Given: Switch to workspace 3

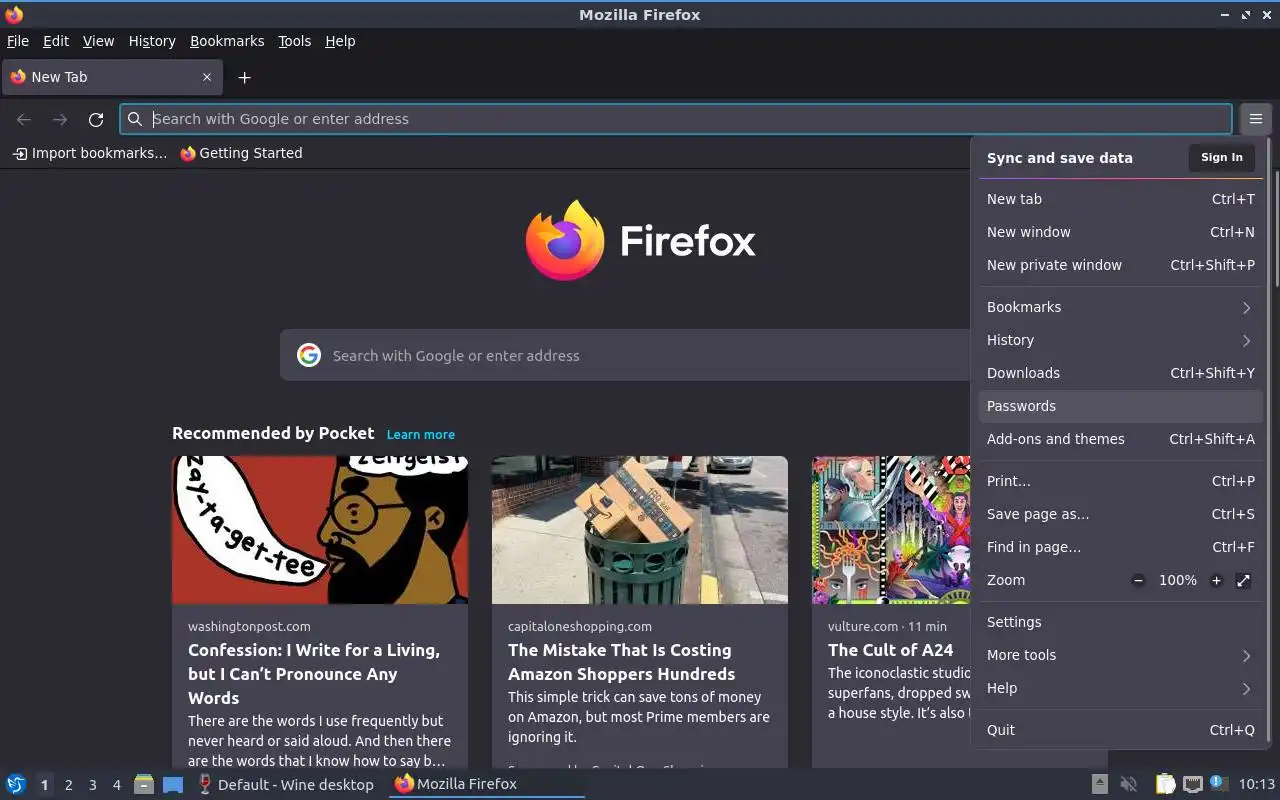Looking at the screenshot, I should tap(93, 785).
